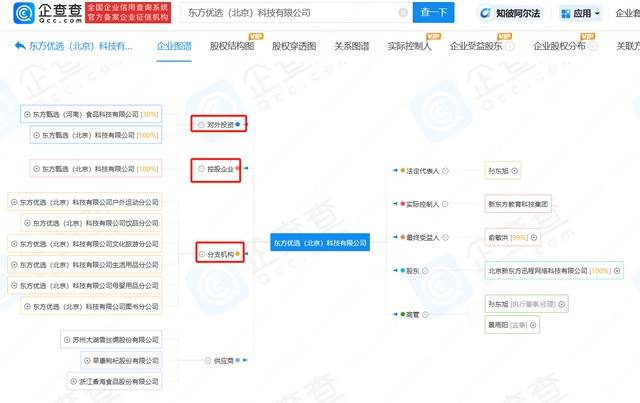Screen dimensions: 640x403
Task: Clear the search box with the X icon
Action: pos(403,13)
